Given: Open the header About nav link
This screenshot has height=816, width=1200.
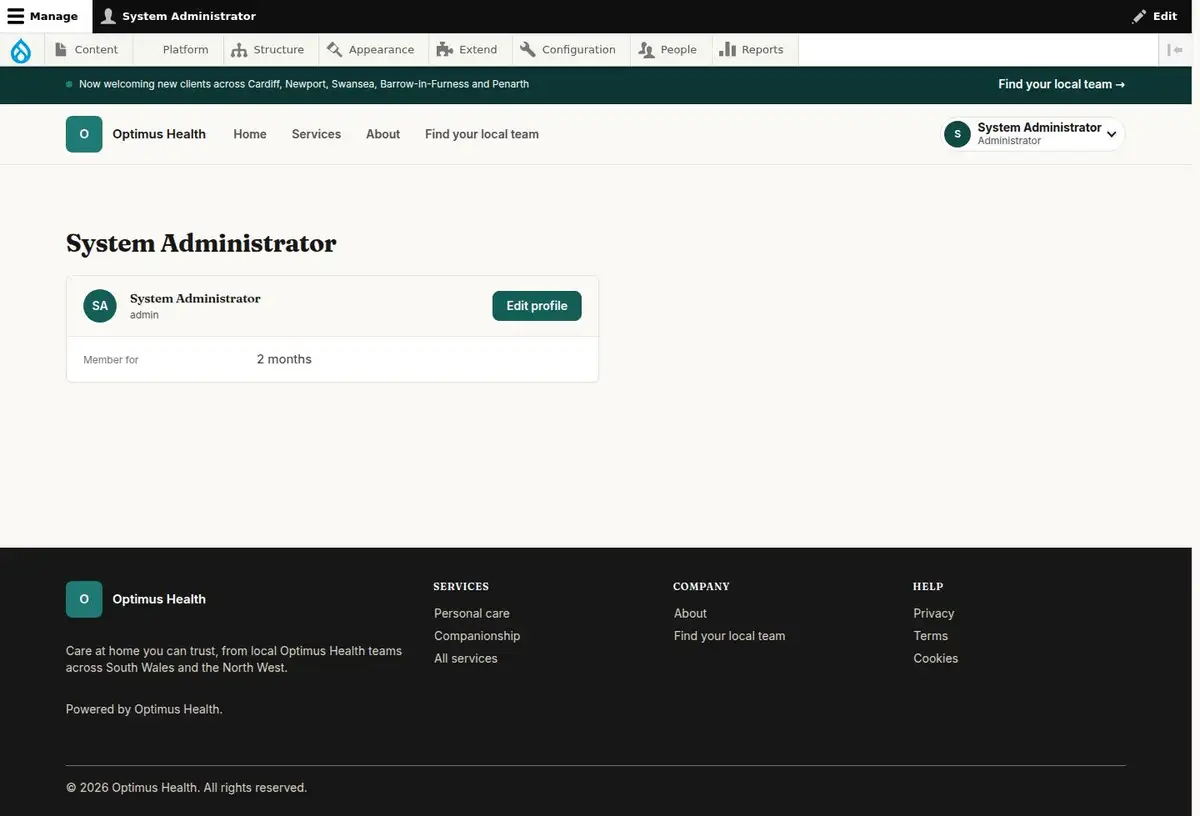Looking at the screenshot, I should [x=383, y=134].
